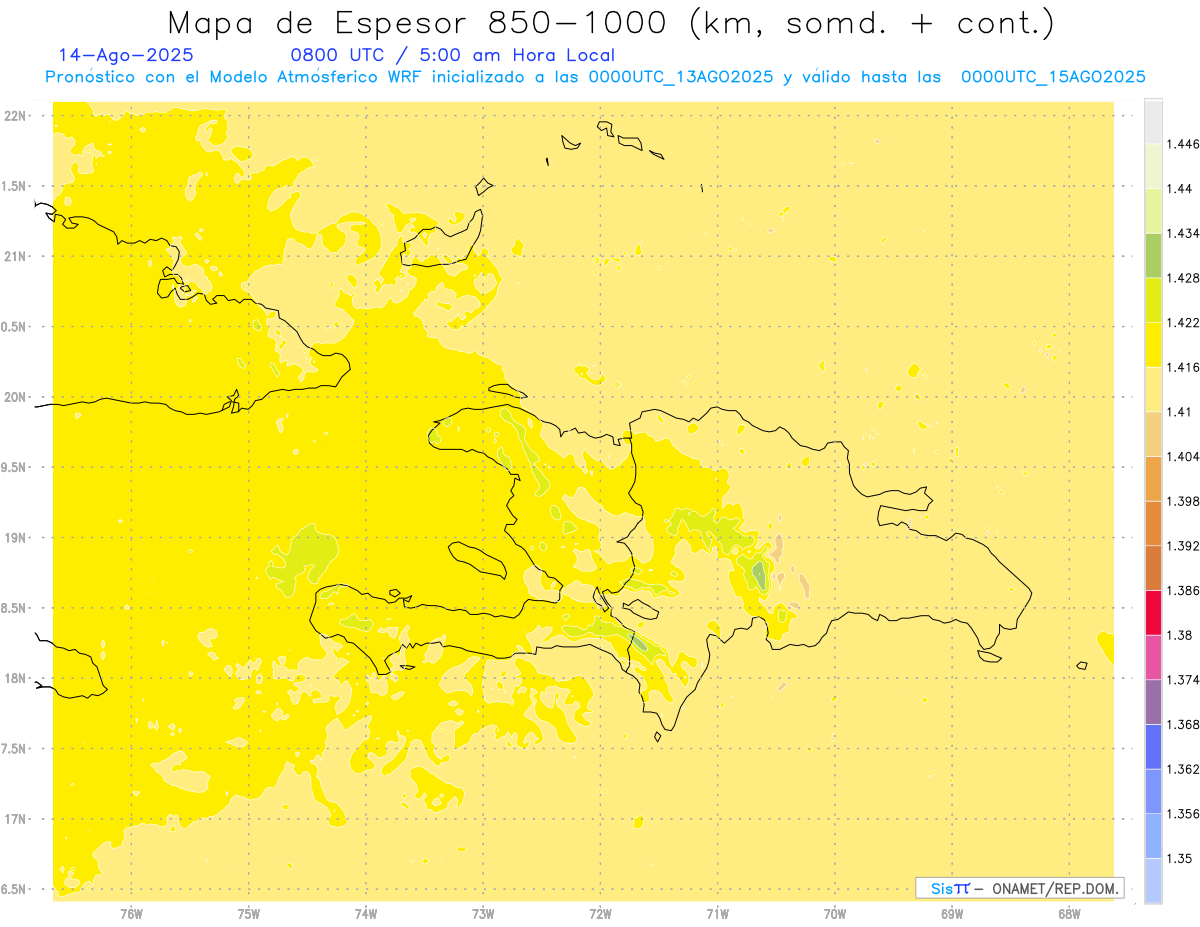Click the latitude label 17N
This screenshot has height=927, width=1200.
(15, 819)
